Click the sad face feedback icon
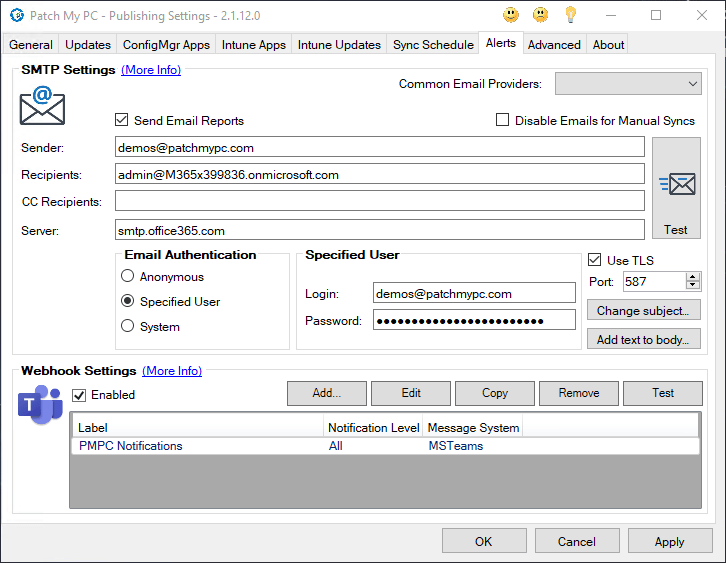Viewport: 726px width, 563px height. [x=540, y=15]
